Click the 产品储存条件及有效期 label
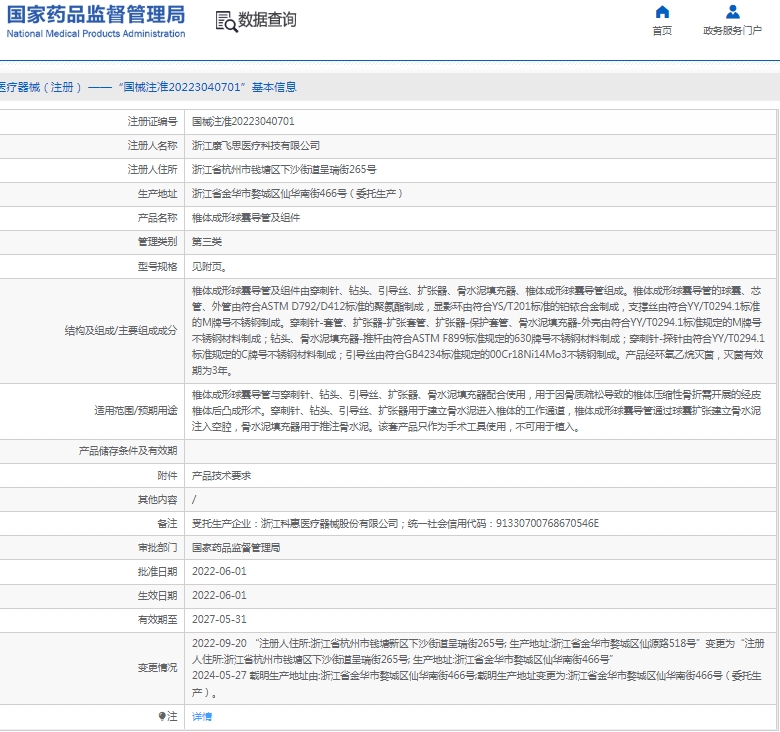Screen dimensions: 780x732 pyautogui.click(x=128, y=451)
